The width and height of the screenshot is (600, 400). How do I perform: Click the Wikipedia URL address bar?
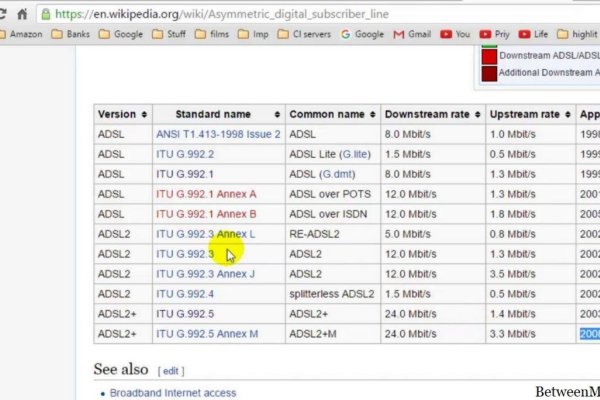[318, 15]
